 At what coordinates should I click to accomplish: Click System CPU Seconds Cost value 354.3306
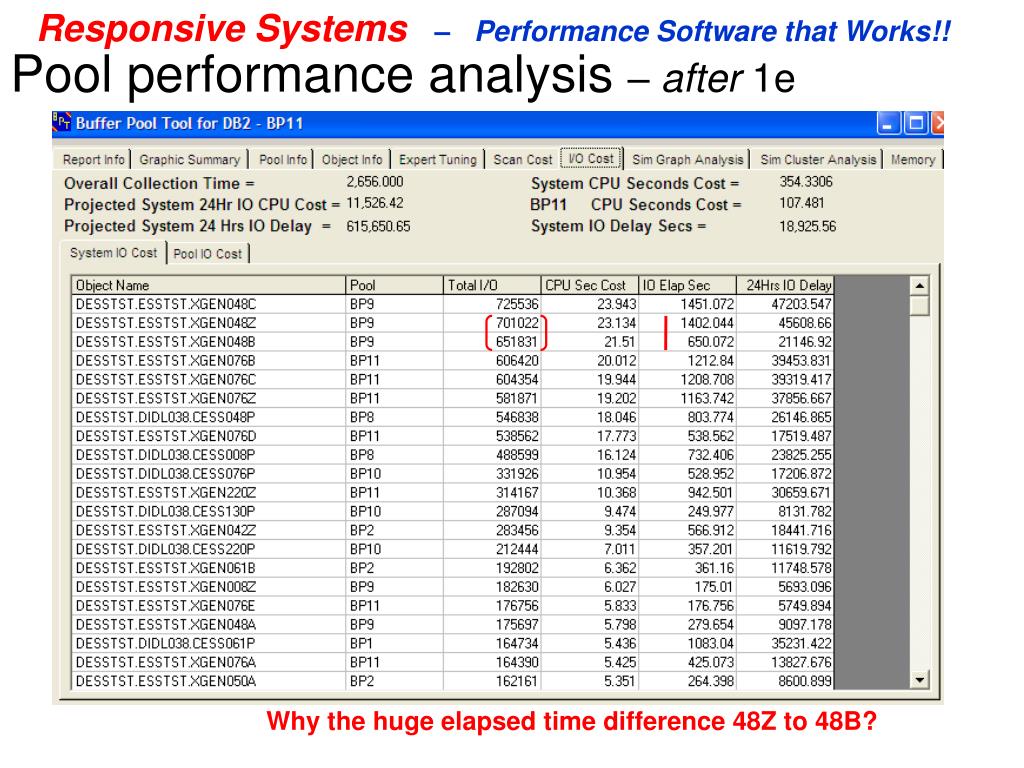tap(806, 182)
